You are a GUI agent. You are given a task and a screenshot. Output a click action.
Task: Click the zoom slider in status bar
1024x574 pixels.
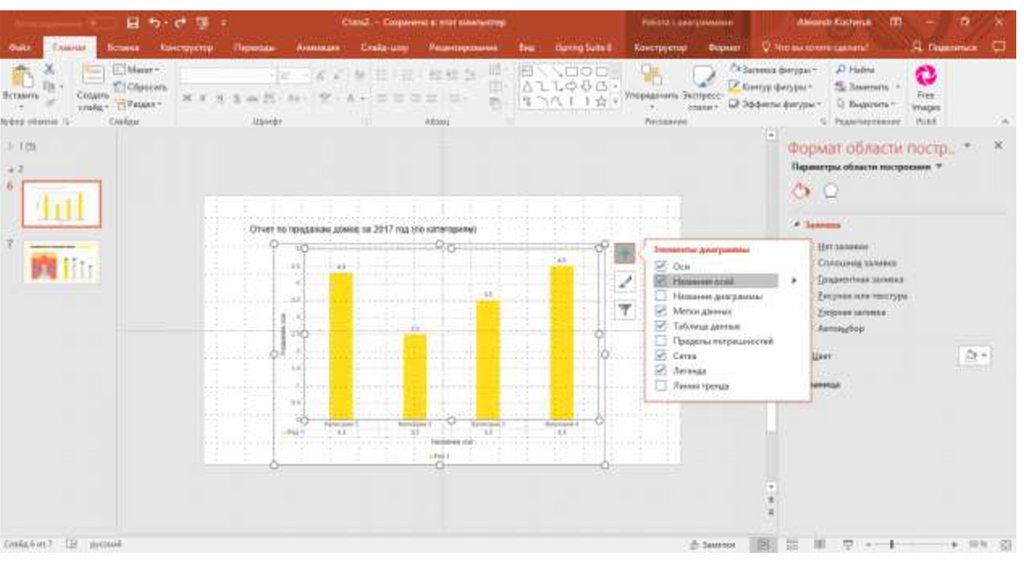coord(890,544)
